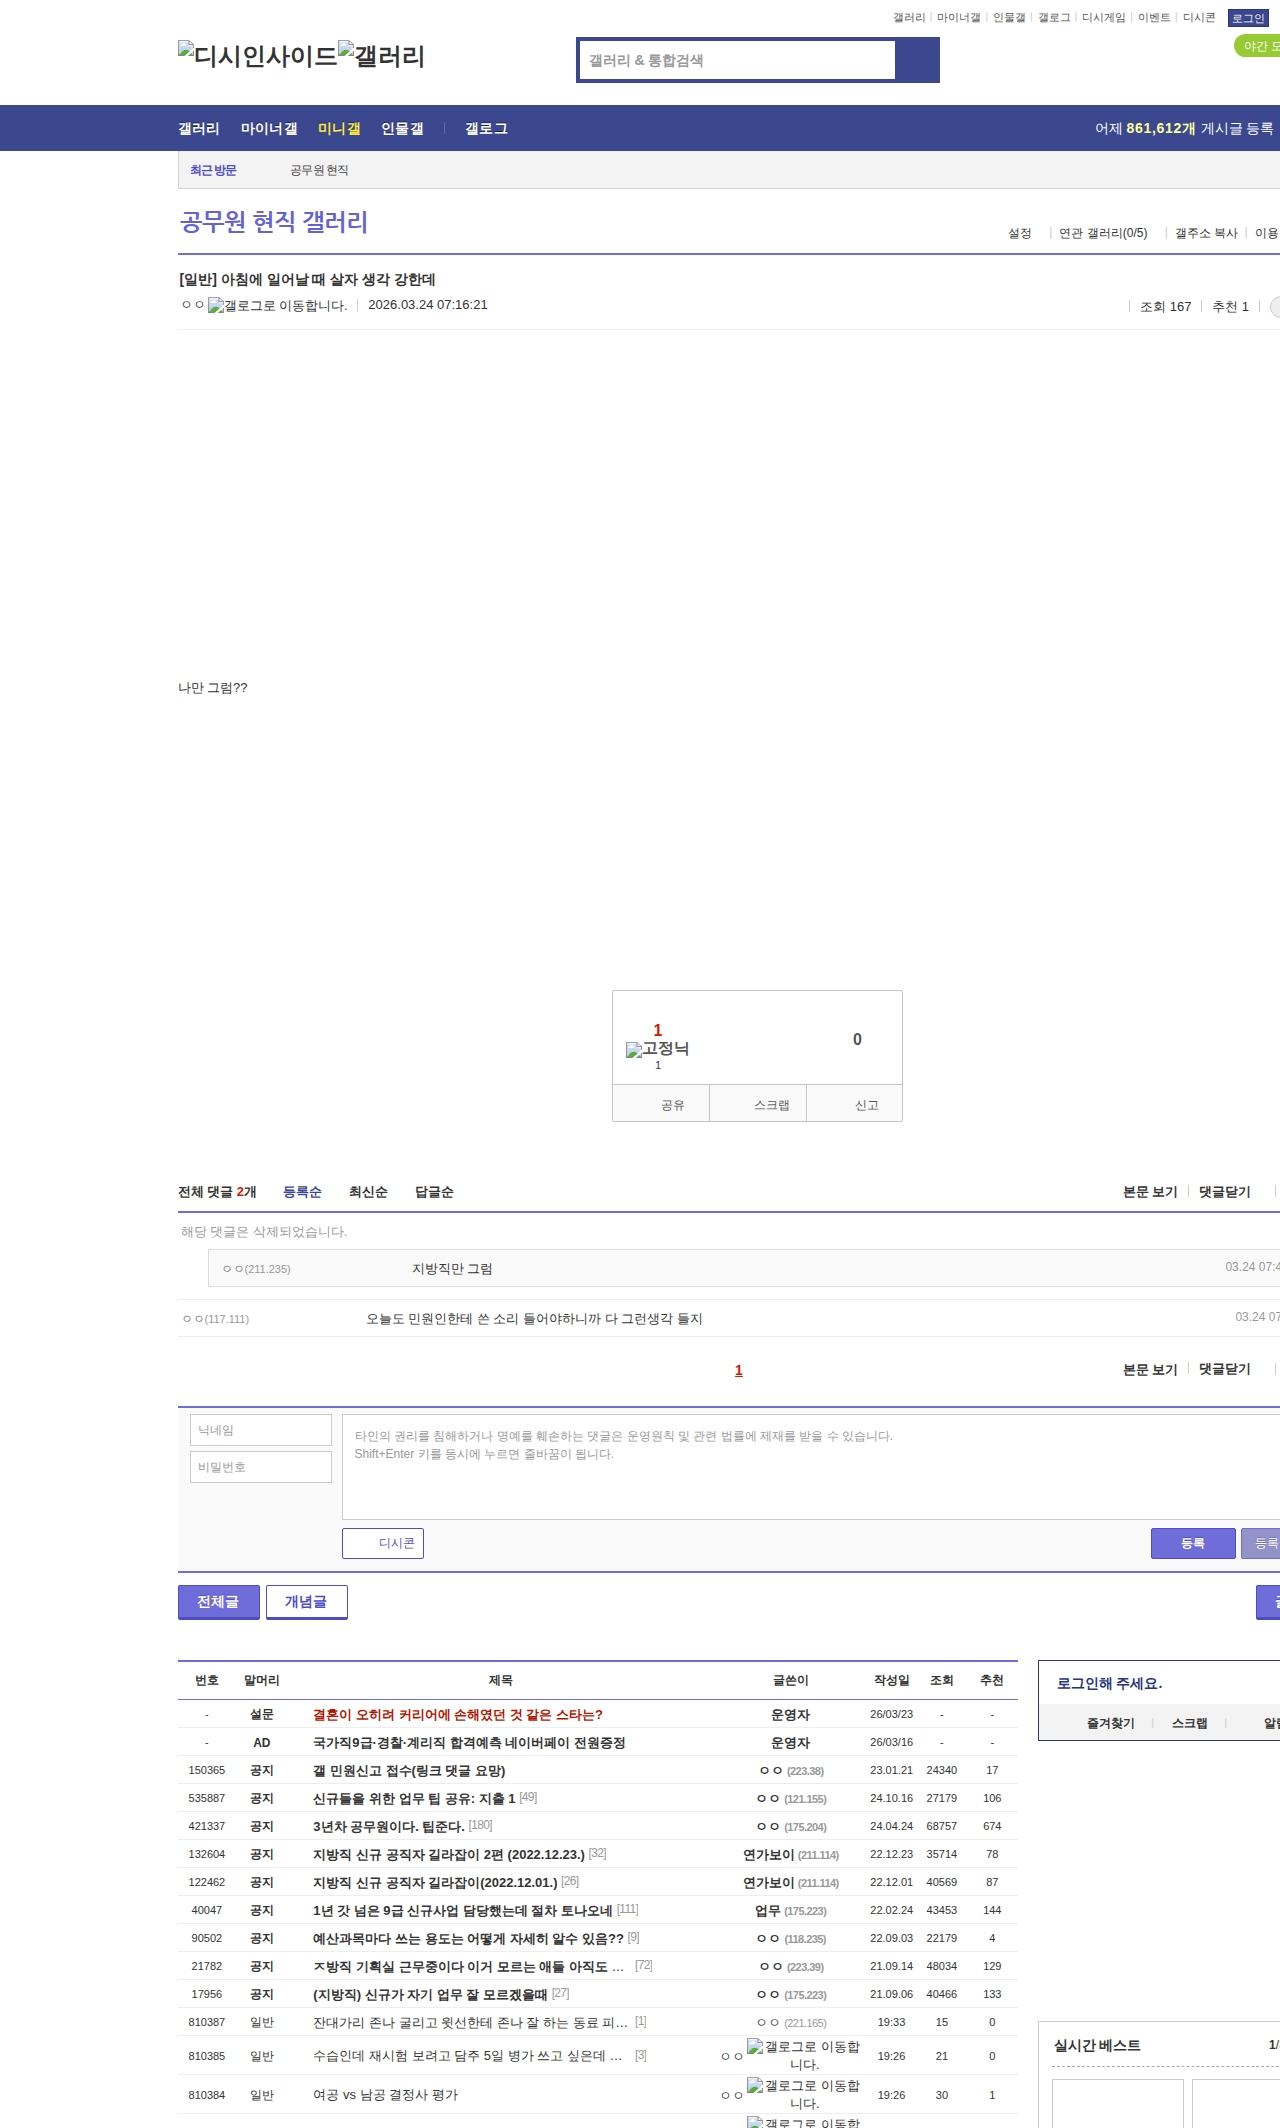
Task: Open the 설정 dropdown in gallery header
Action: pos(1020,233)
